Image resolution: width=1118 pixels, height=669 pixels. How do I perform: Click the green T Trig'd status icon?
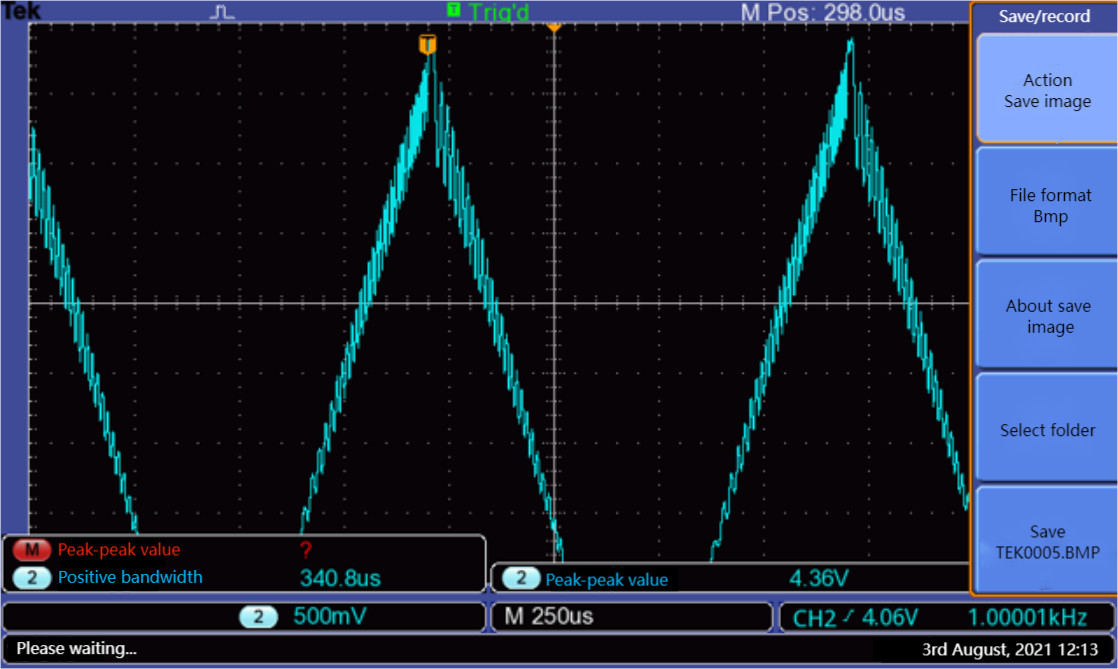point(454,11)
